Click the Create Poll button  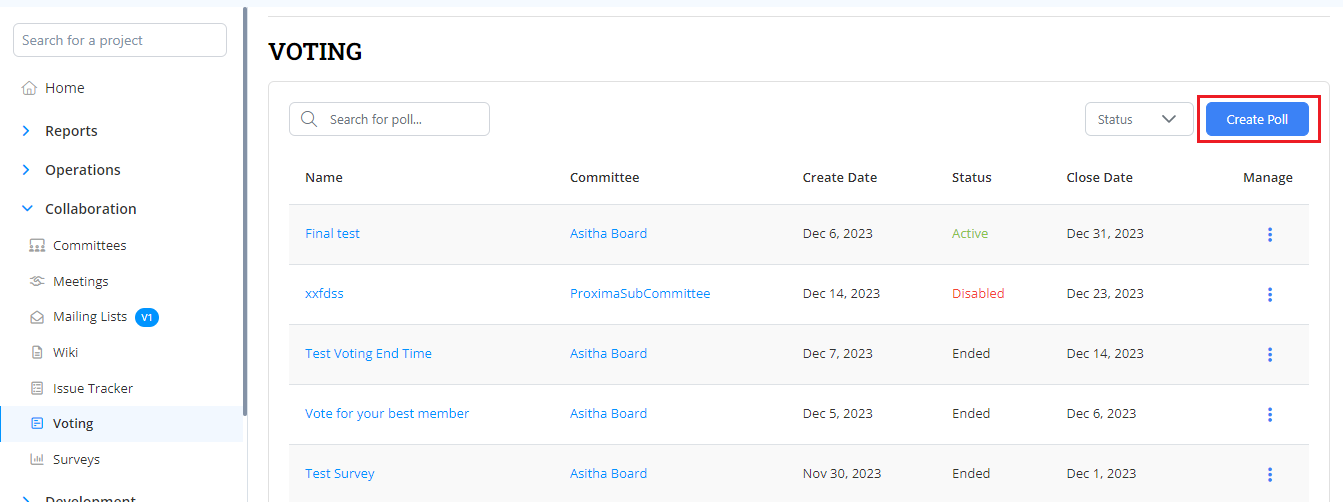tap(1256, 119)
